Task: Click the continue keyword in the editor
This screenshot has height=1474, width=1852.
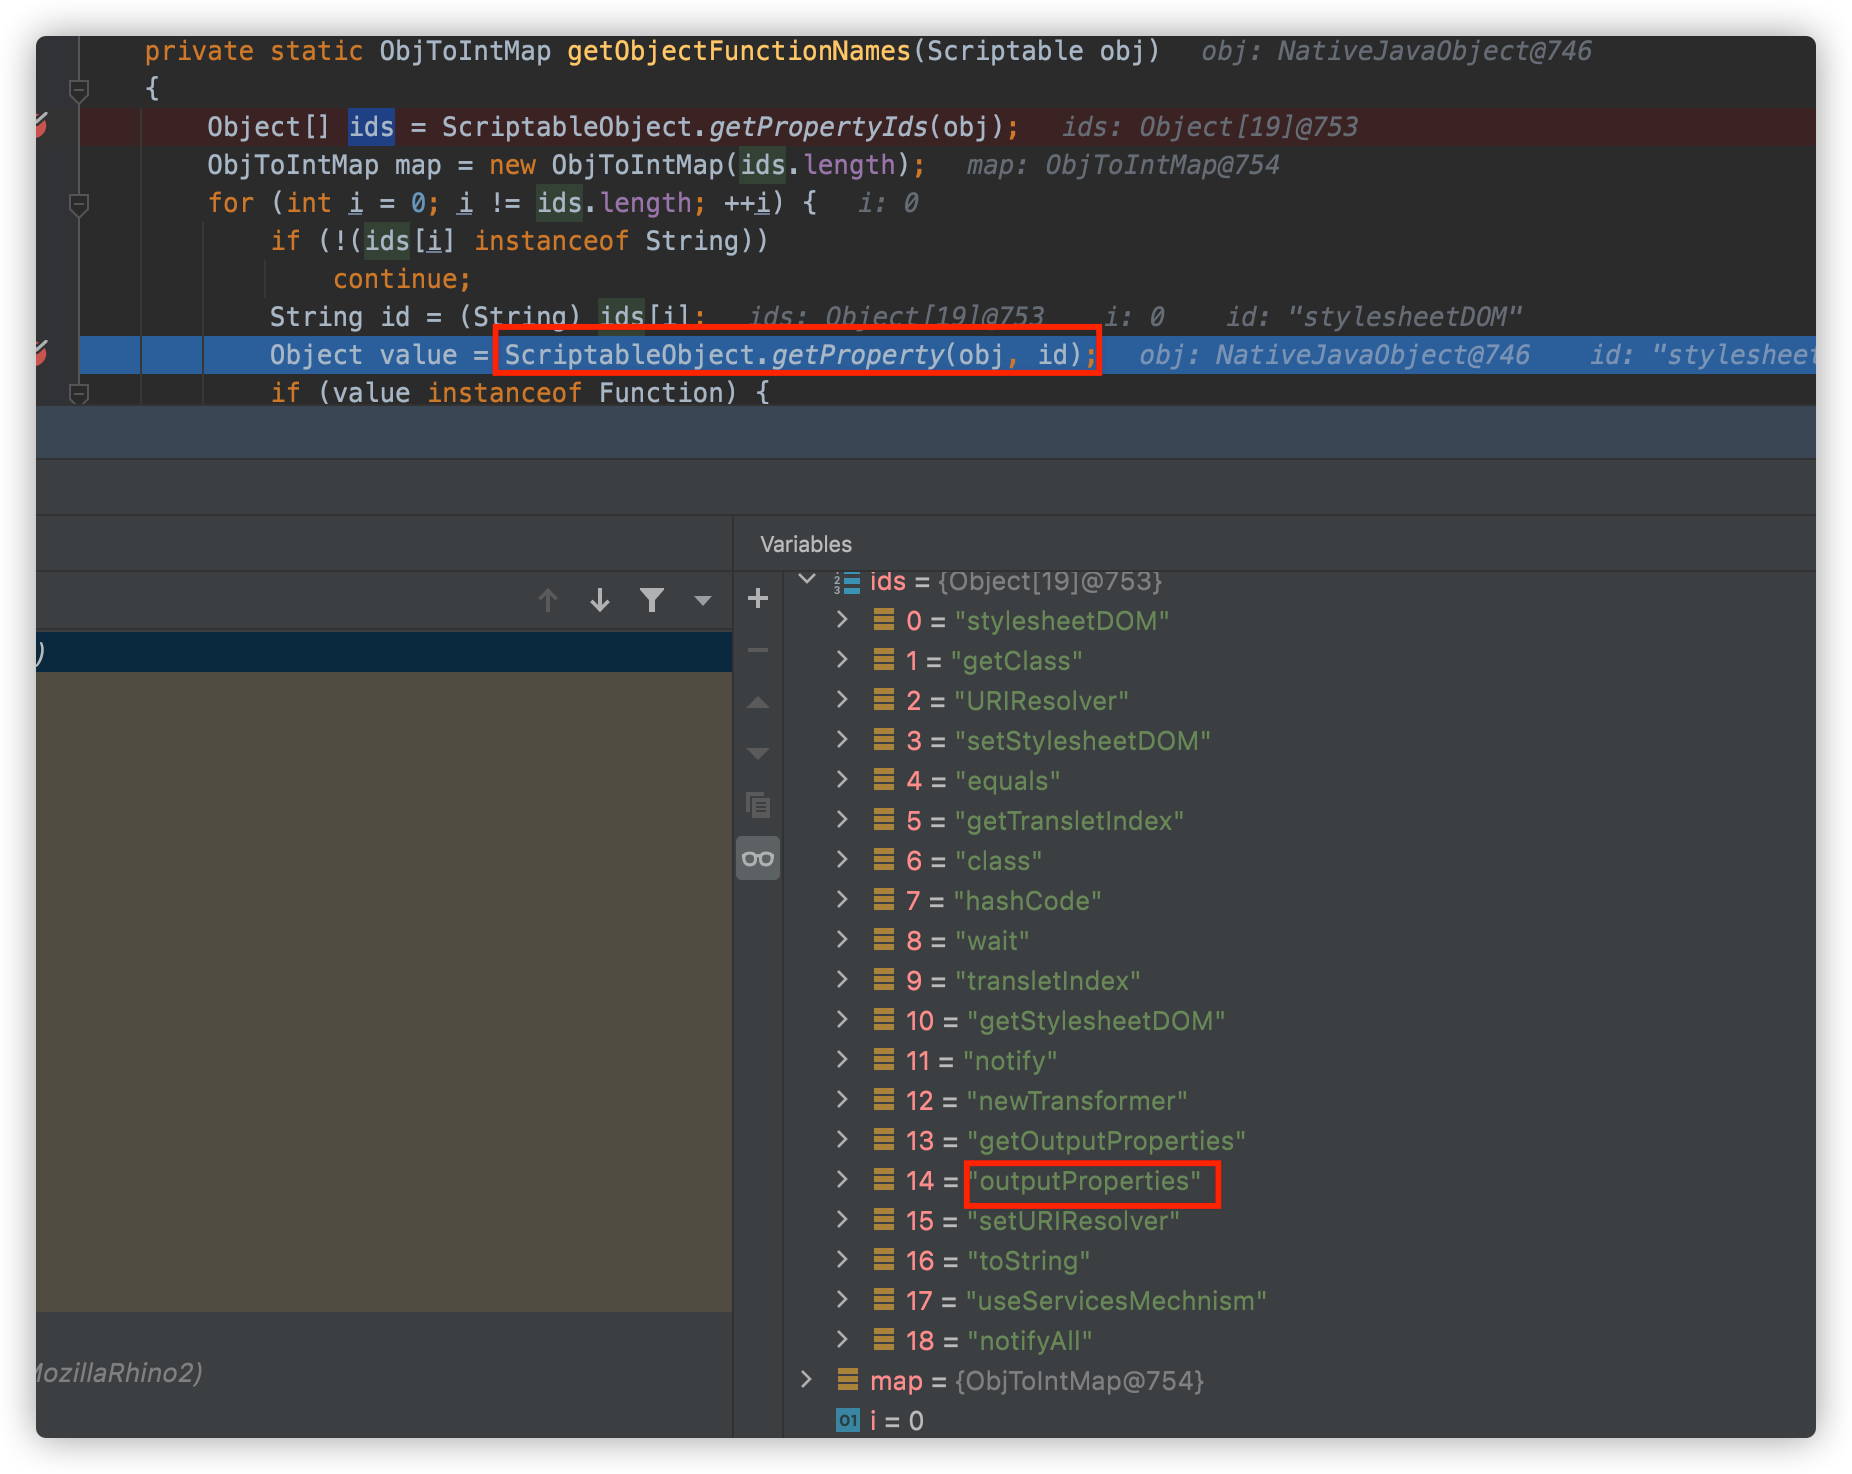Action: [395, 279]
